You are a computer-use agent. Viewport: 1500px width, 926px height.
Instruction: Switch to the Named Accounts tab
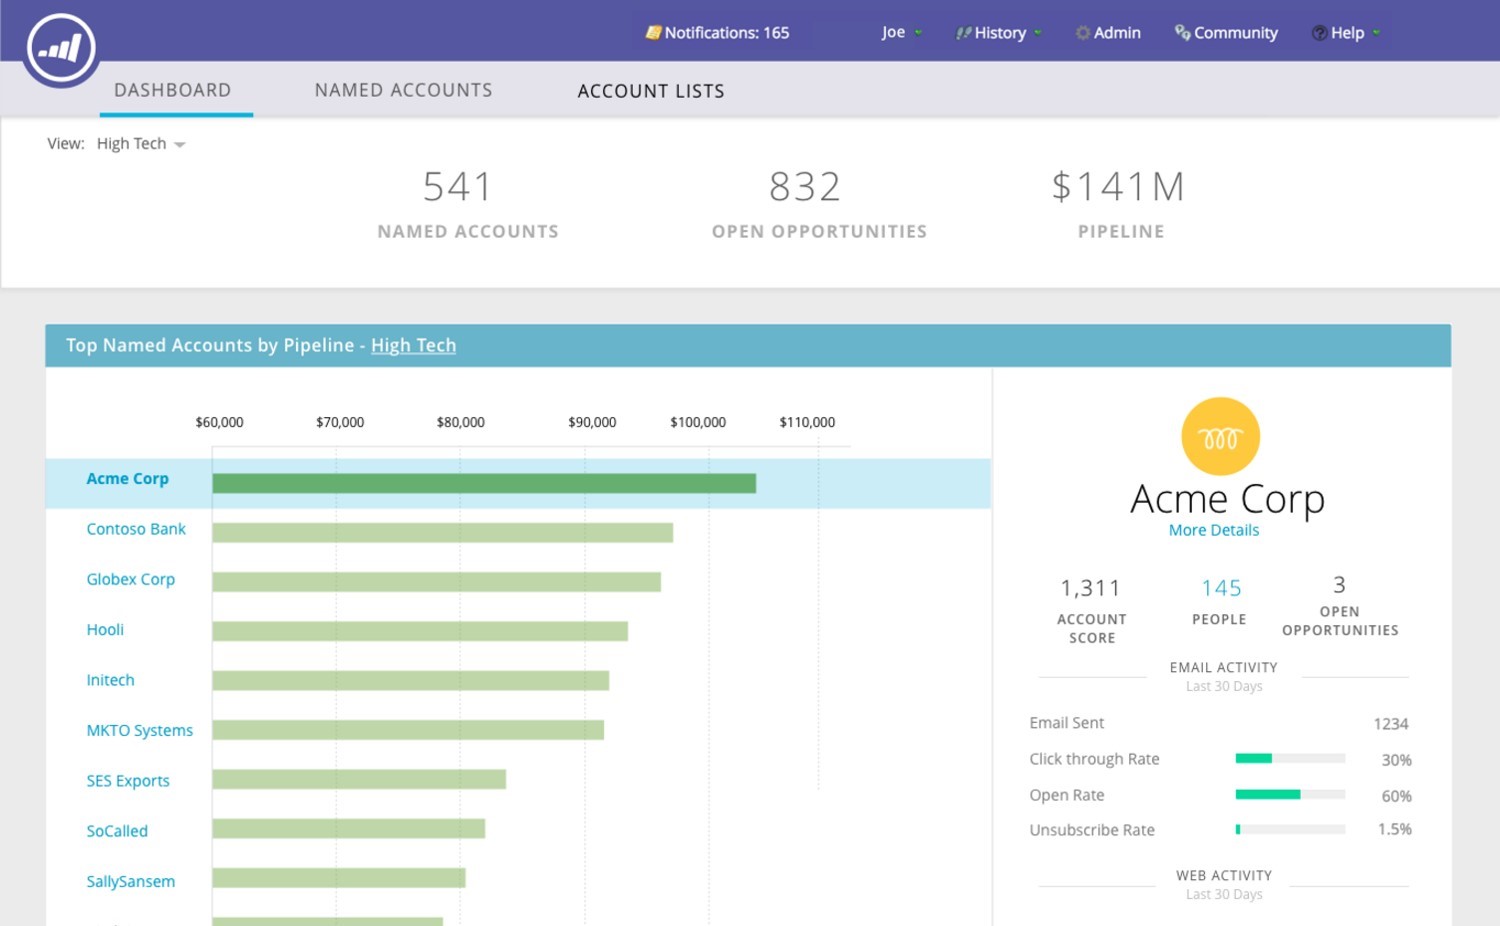pos(403,89)
